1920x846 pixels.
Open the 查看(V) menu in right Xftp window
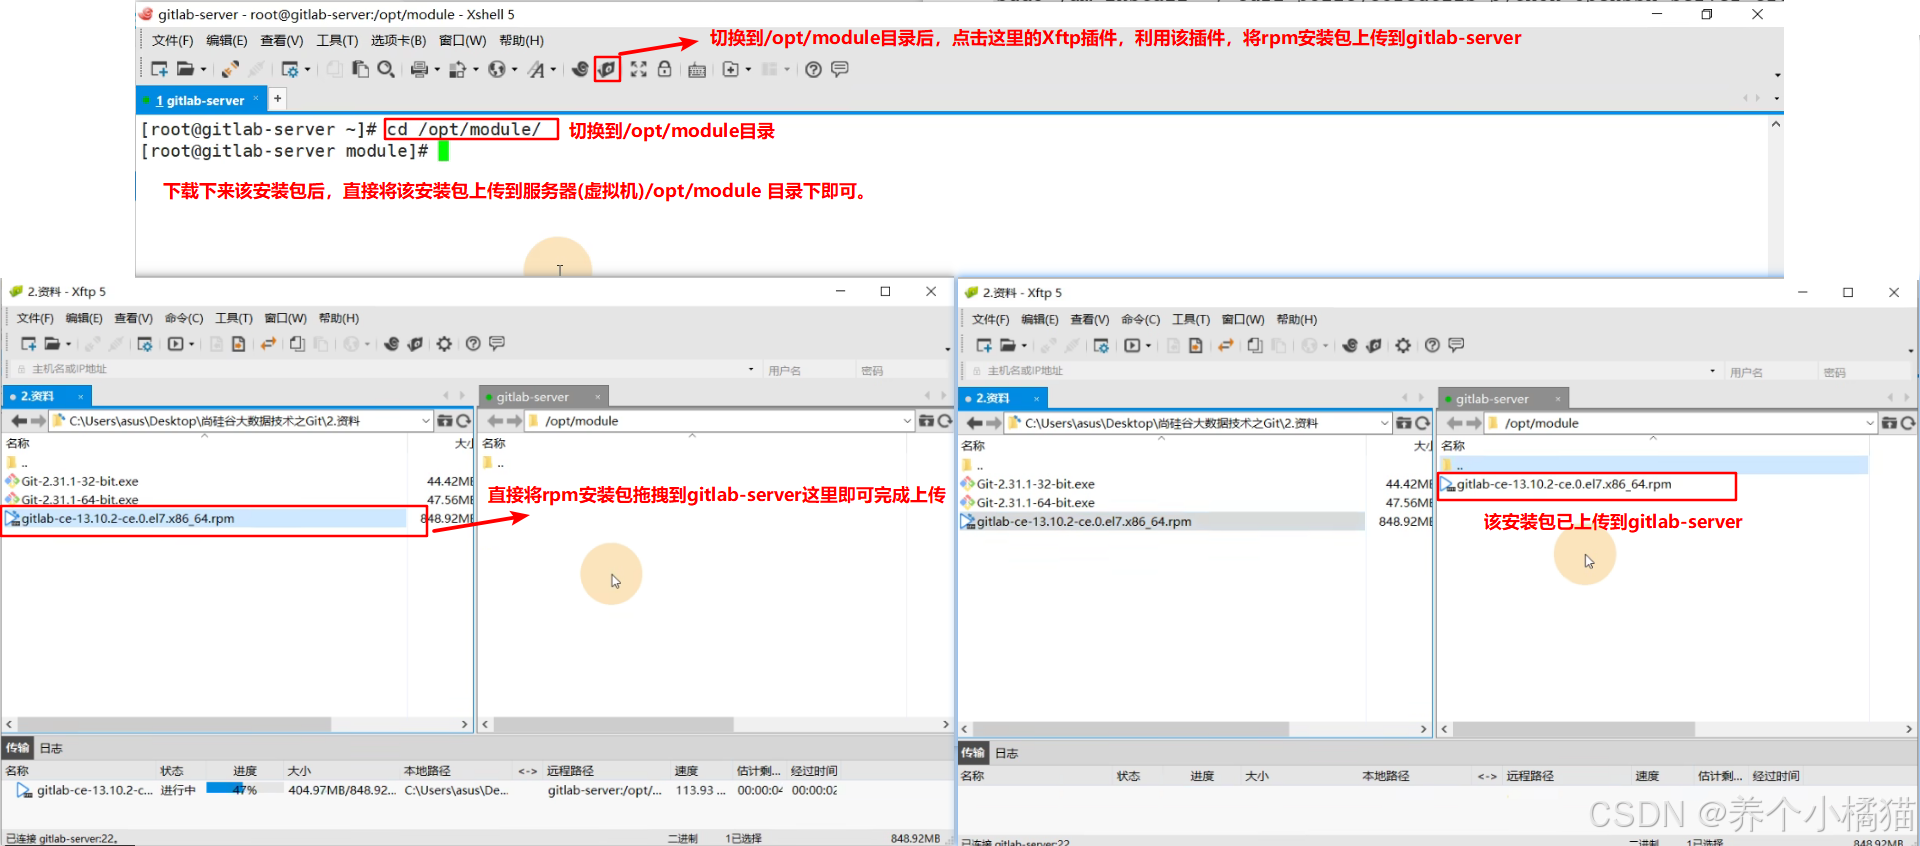pos(1089,320)
